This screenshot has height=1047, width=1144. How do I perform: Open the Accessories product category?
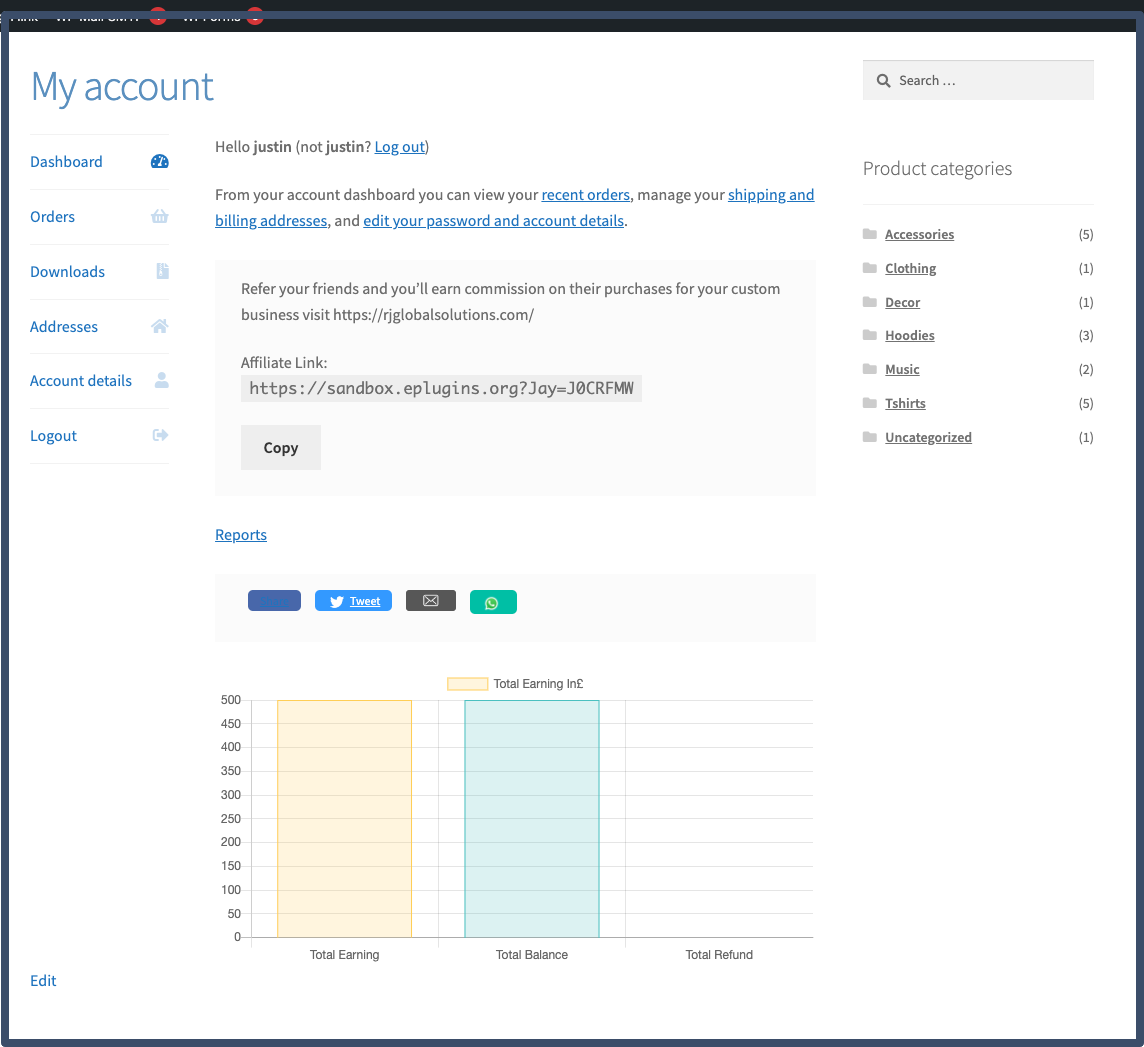[x=919, y=235]
